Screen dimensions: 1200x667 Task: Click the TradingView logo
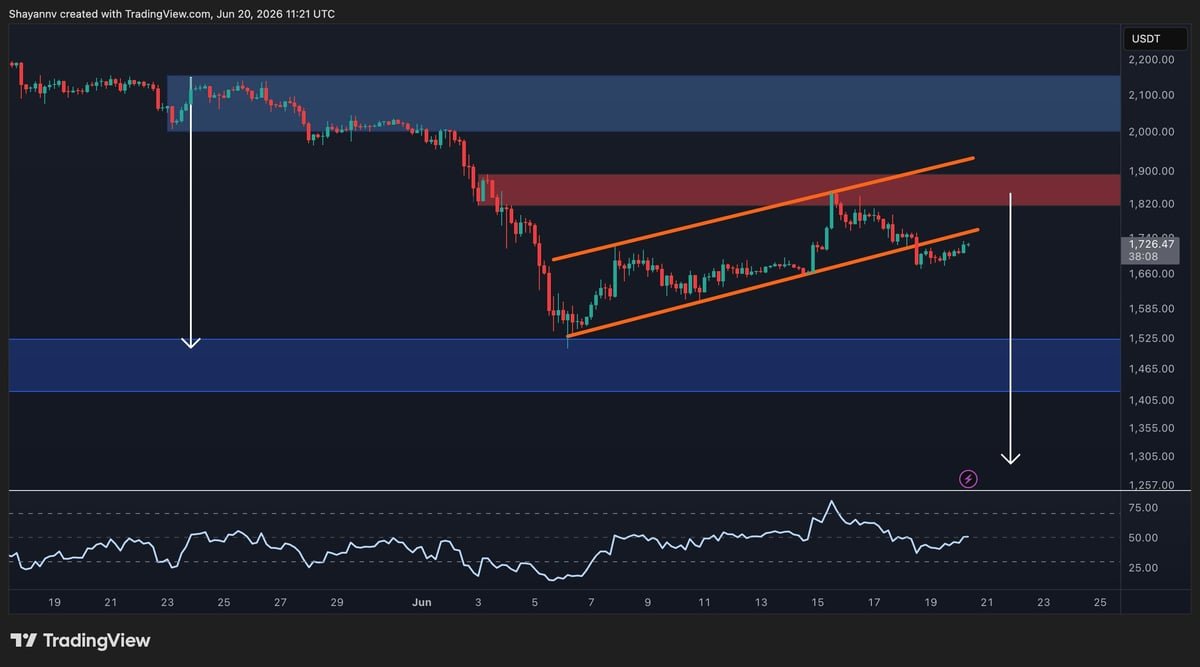coord(80,640)
